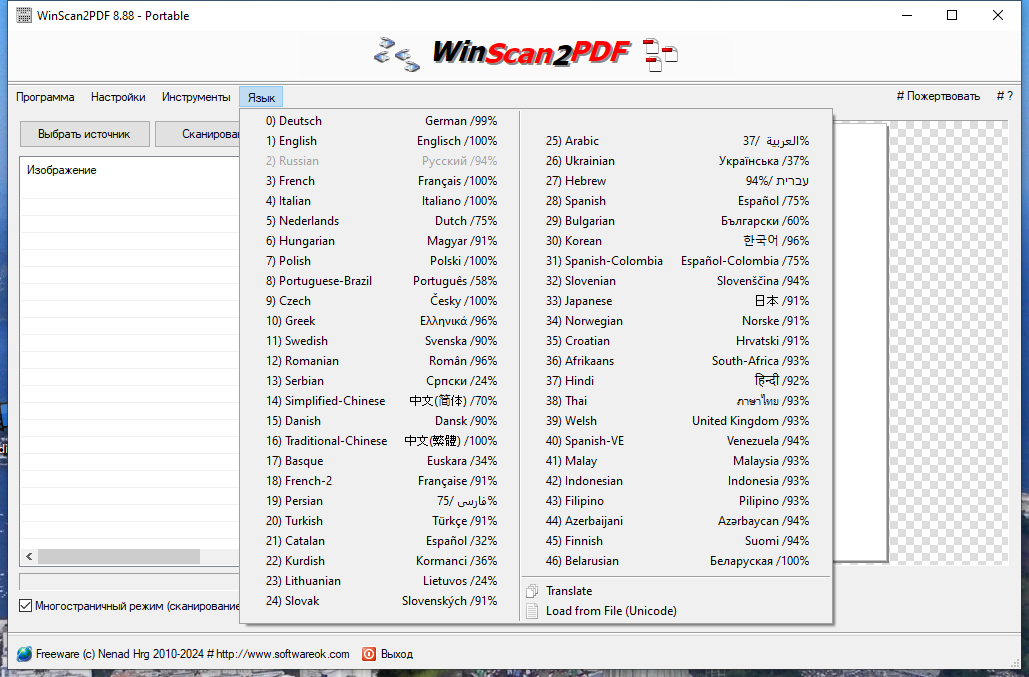Image resolution: width=1029 pixels, height=677 pixels.
Task: Choose the 22) Kurdish language
Action: click(381, 561)
